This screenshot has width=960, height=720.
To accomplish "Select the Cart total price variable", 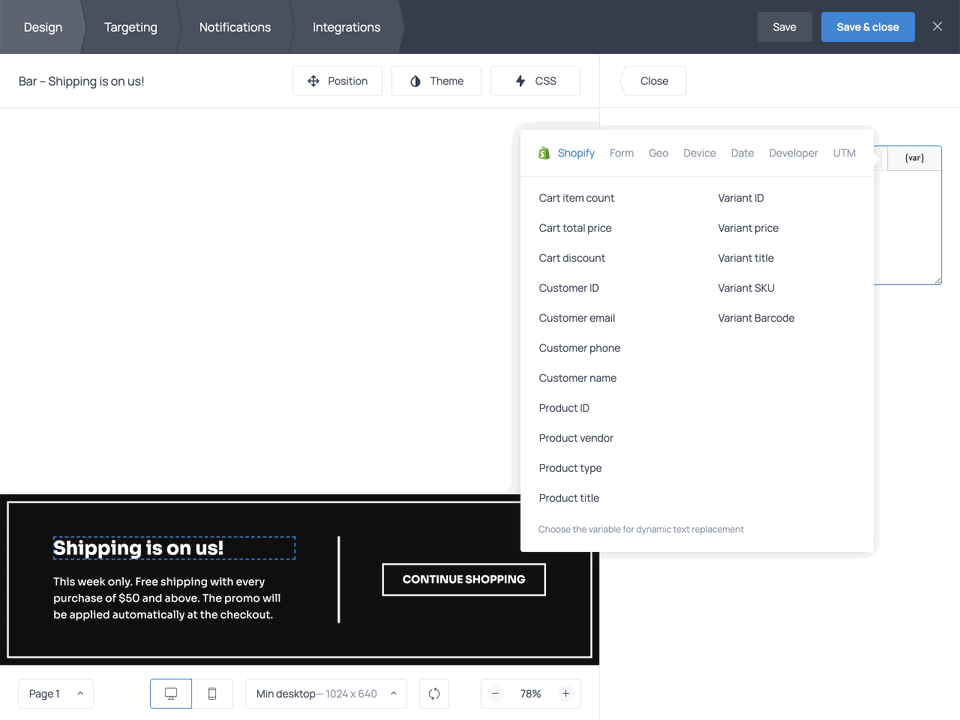I will [x=574, y=228].
